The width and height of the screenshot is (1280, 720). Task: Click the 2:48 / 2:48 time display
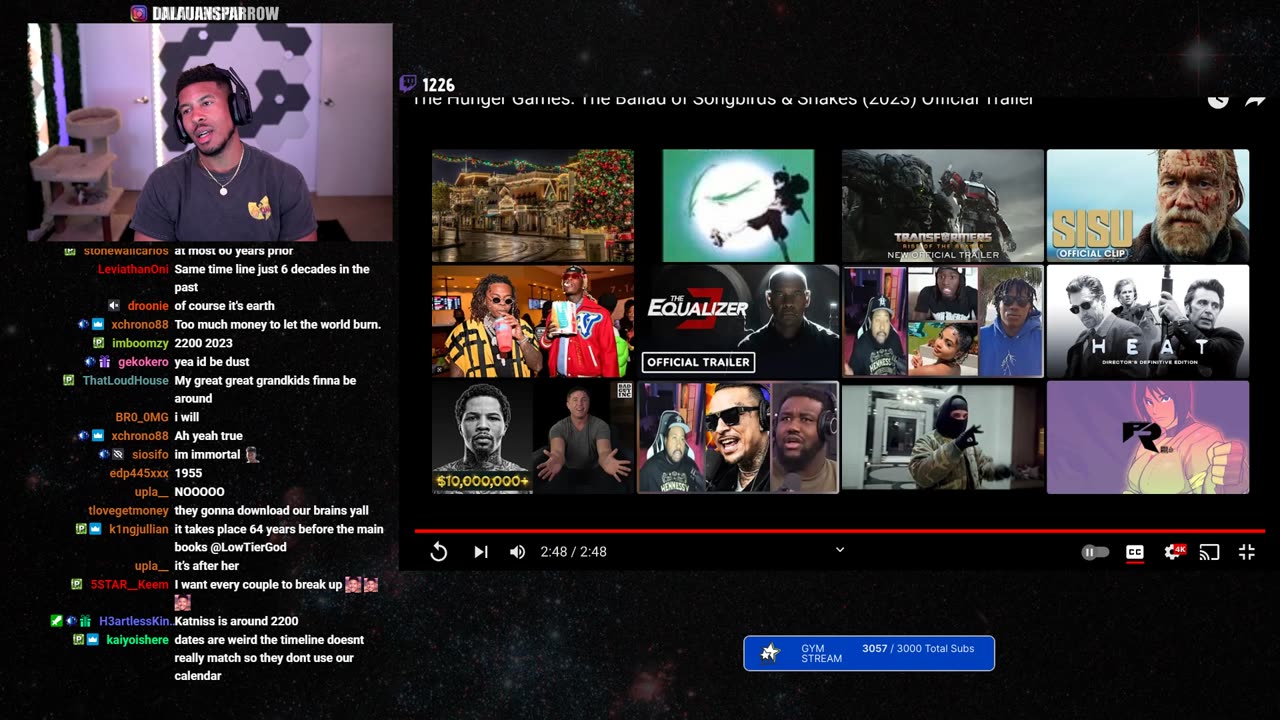(x=573, y=552)
